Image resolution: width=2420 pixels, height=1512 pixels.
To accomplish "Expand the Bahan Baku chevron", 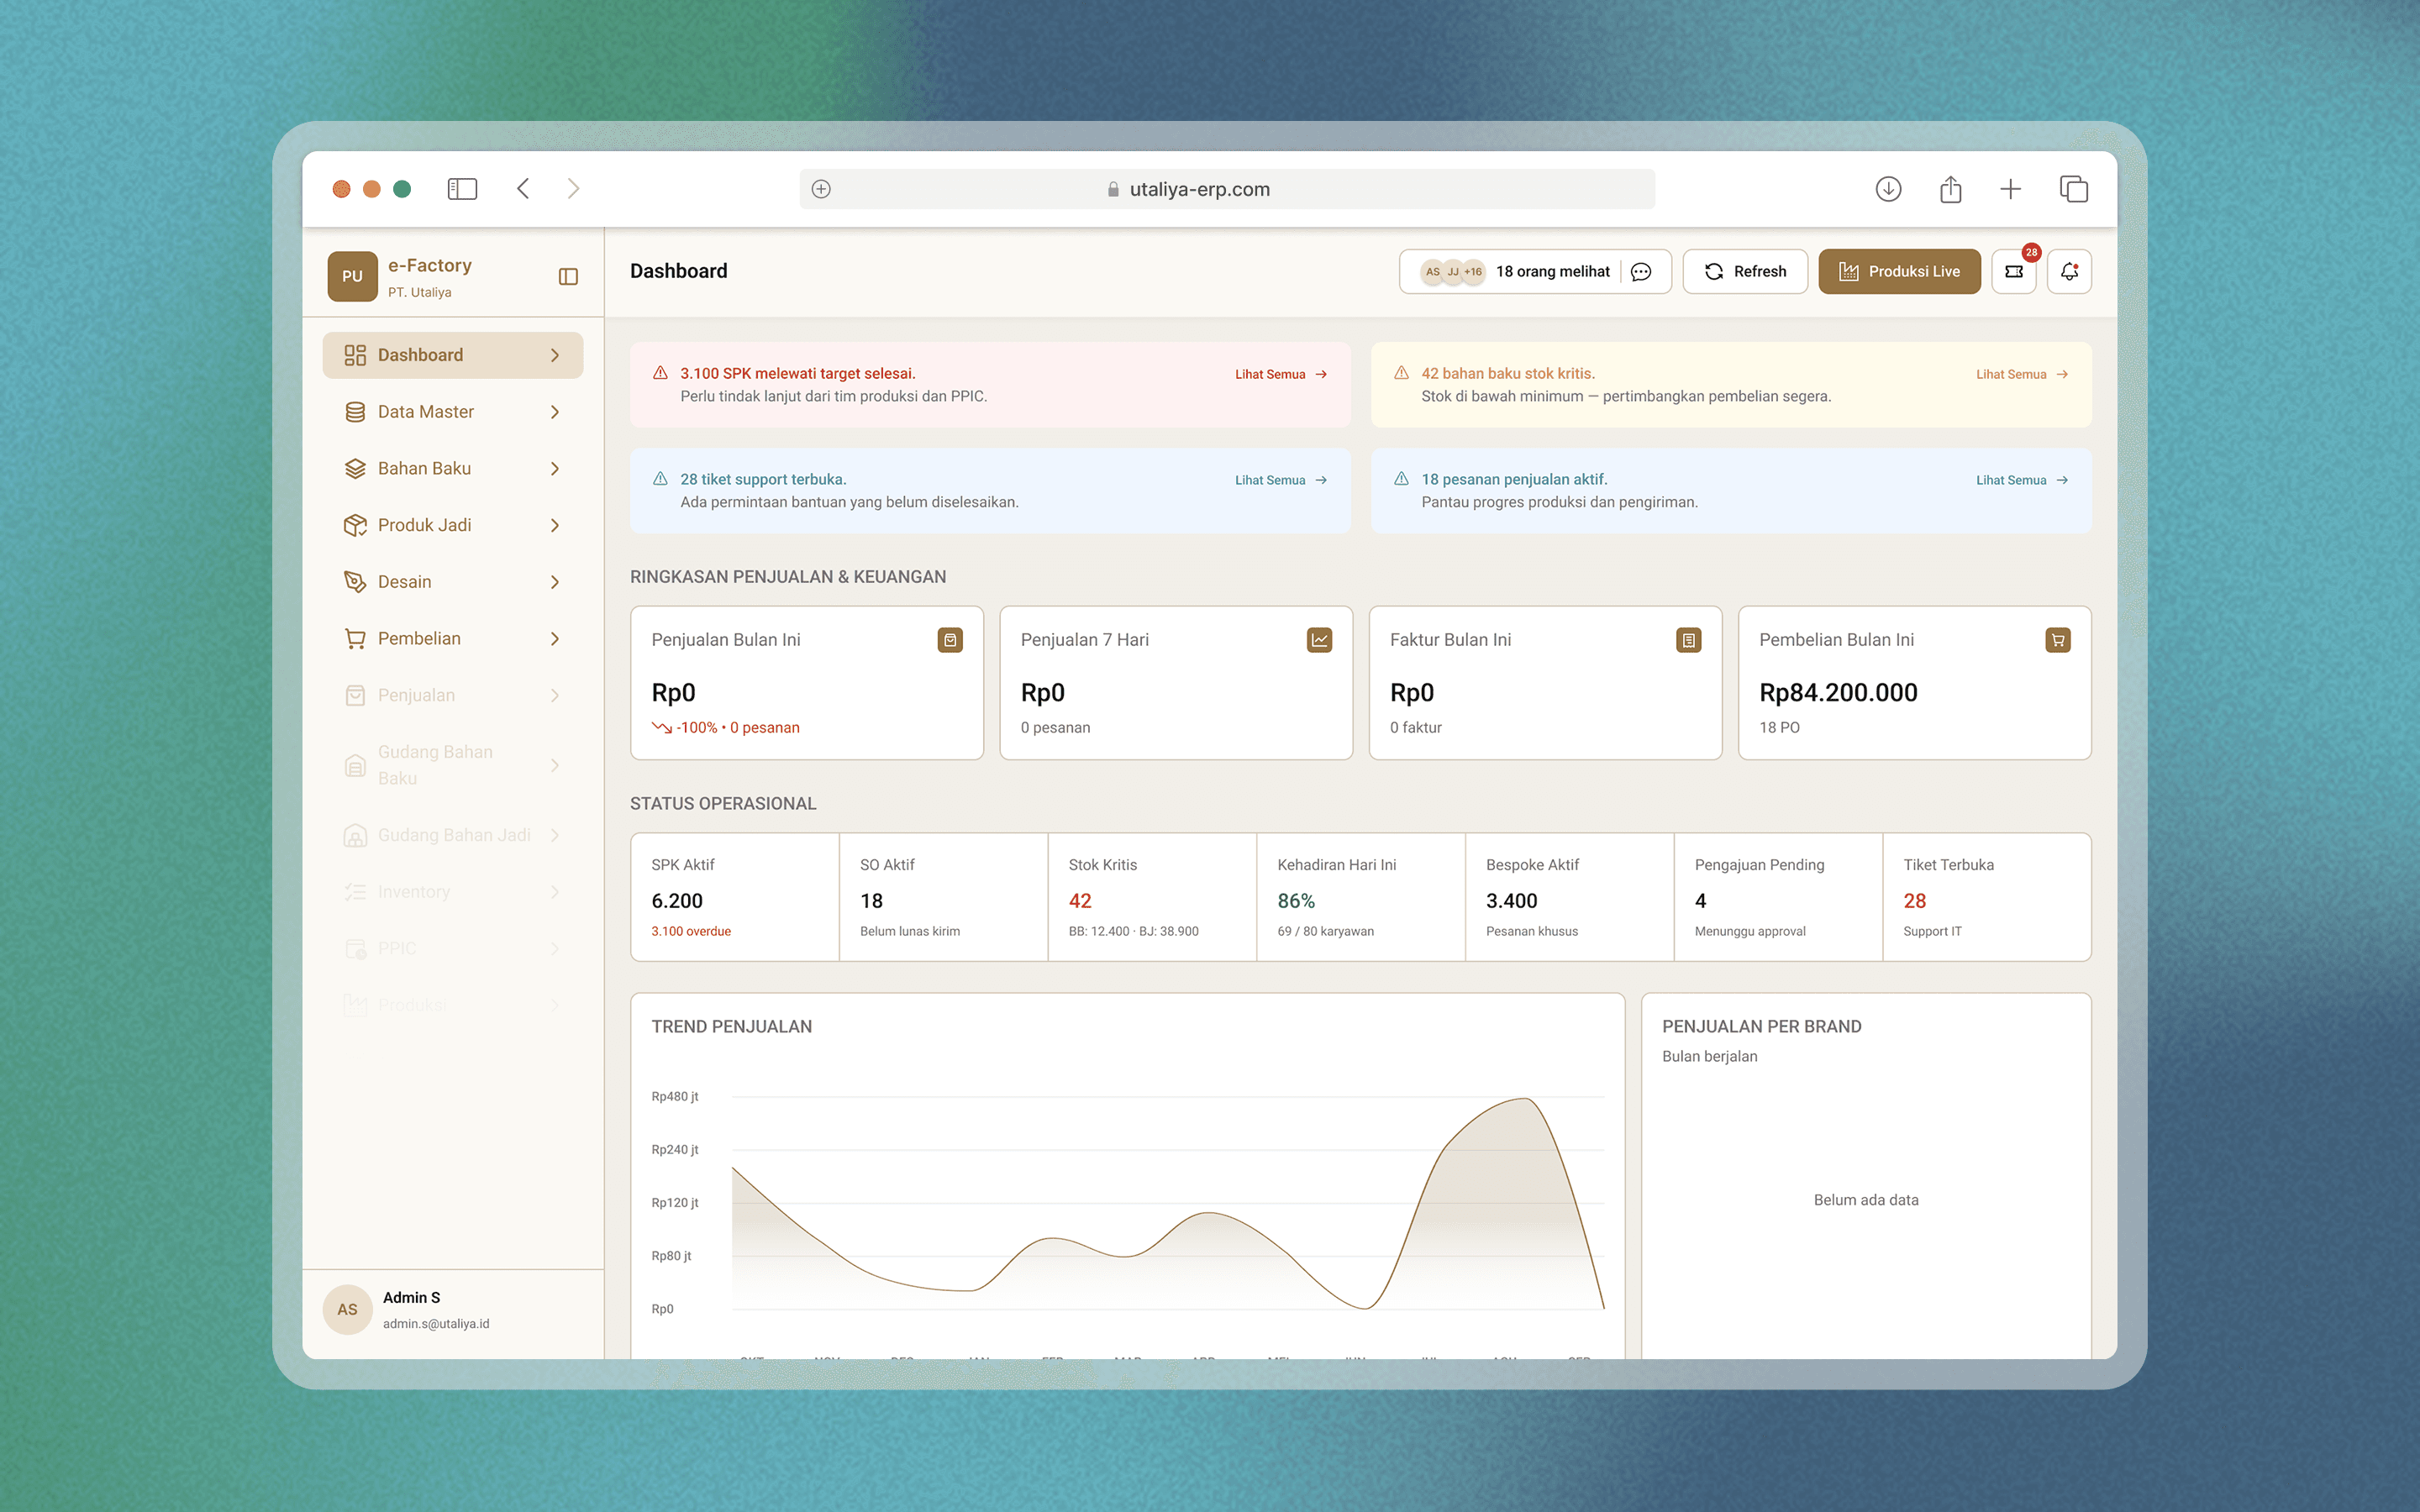I will coord(555,469).
